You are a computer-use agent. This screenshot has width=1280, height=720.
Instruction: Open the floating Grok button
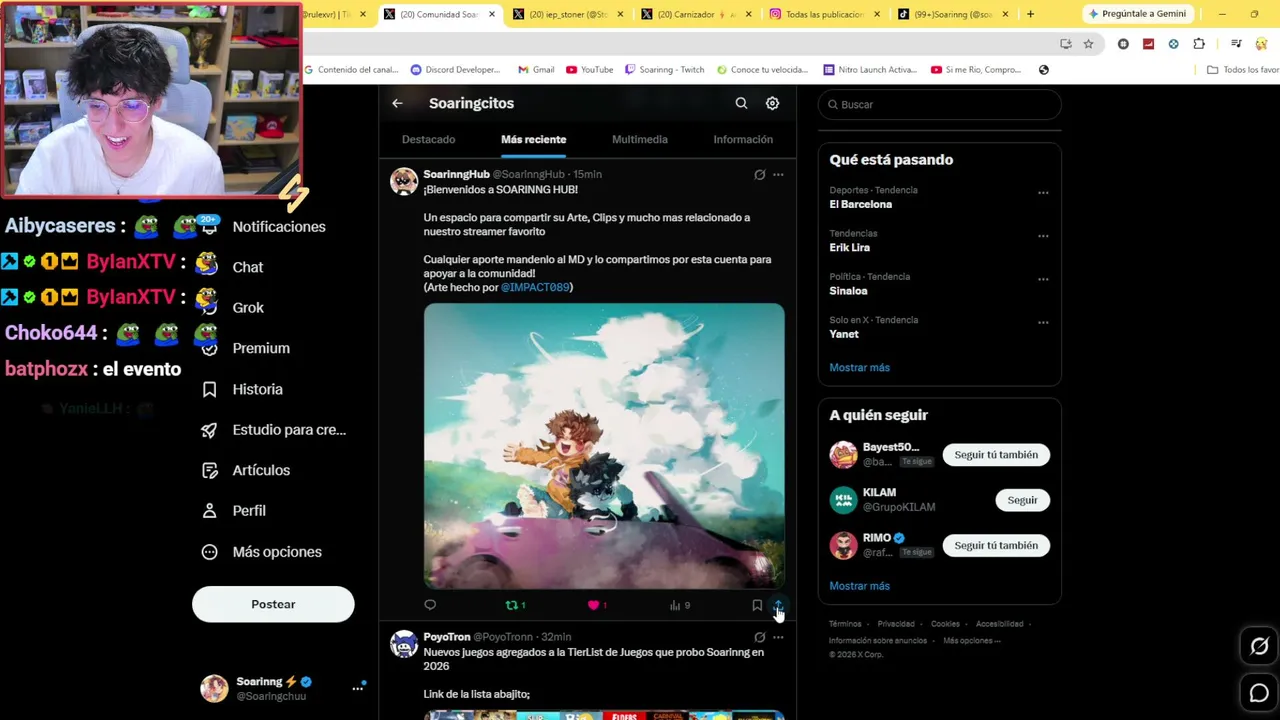(x=1259, y=646)
